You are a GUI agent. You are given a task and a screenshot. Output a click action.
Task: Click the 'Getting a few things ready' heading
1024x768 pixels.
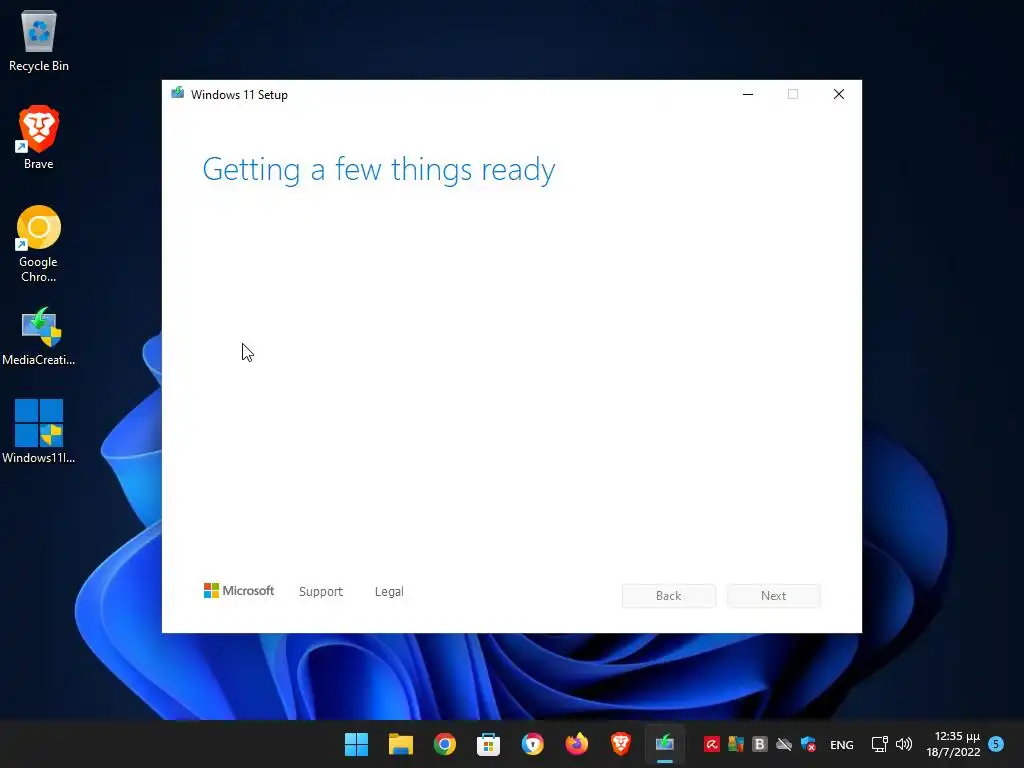(x=379, y=170)
